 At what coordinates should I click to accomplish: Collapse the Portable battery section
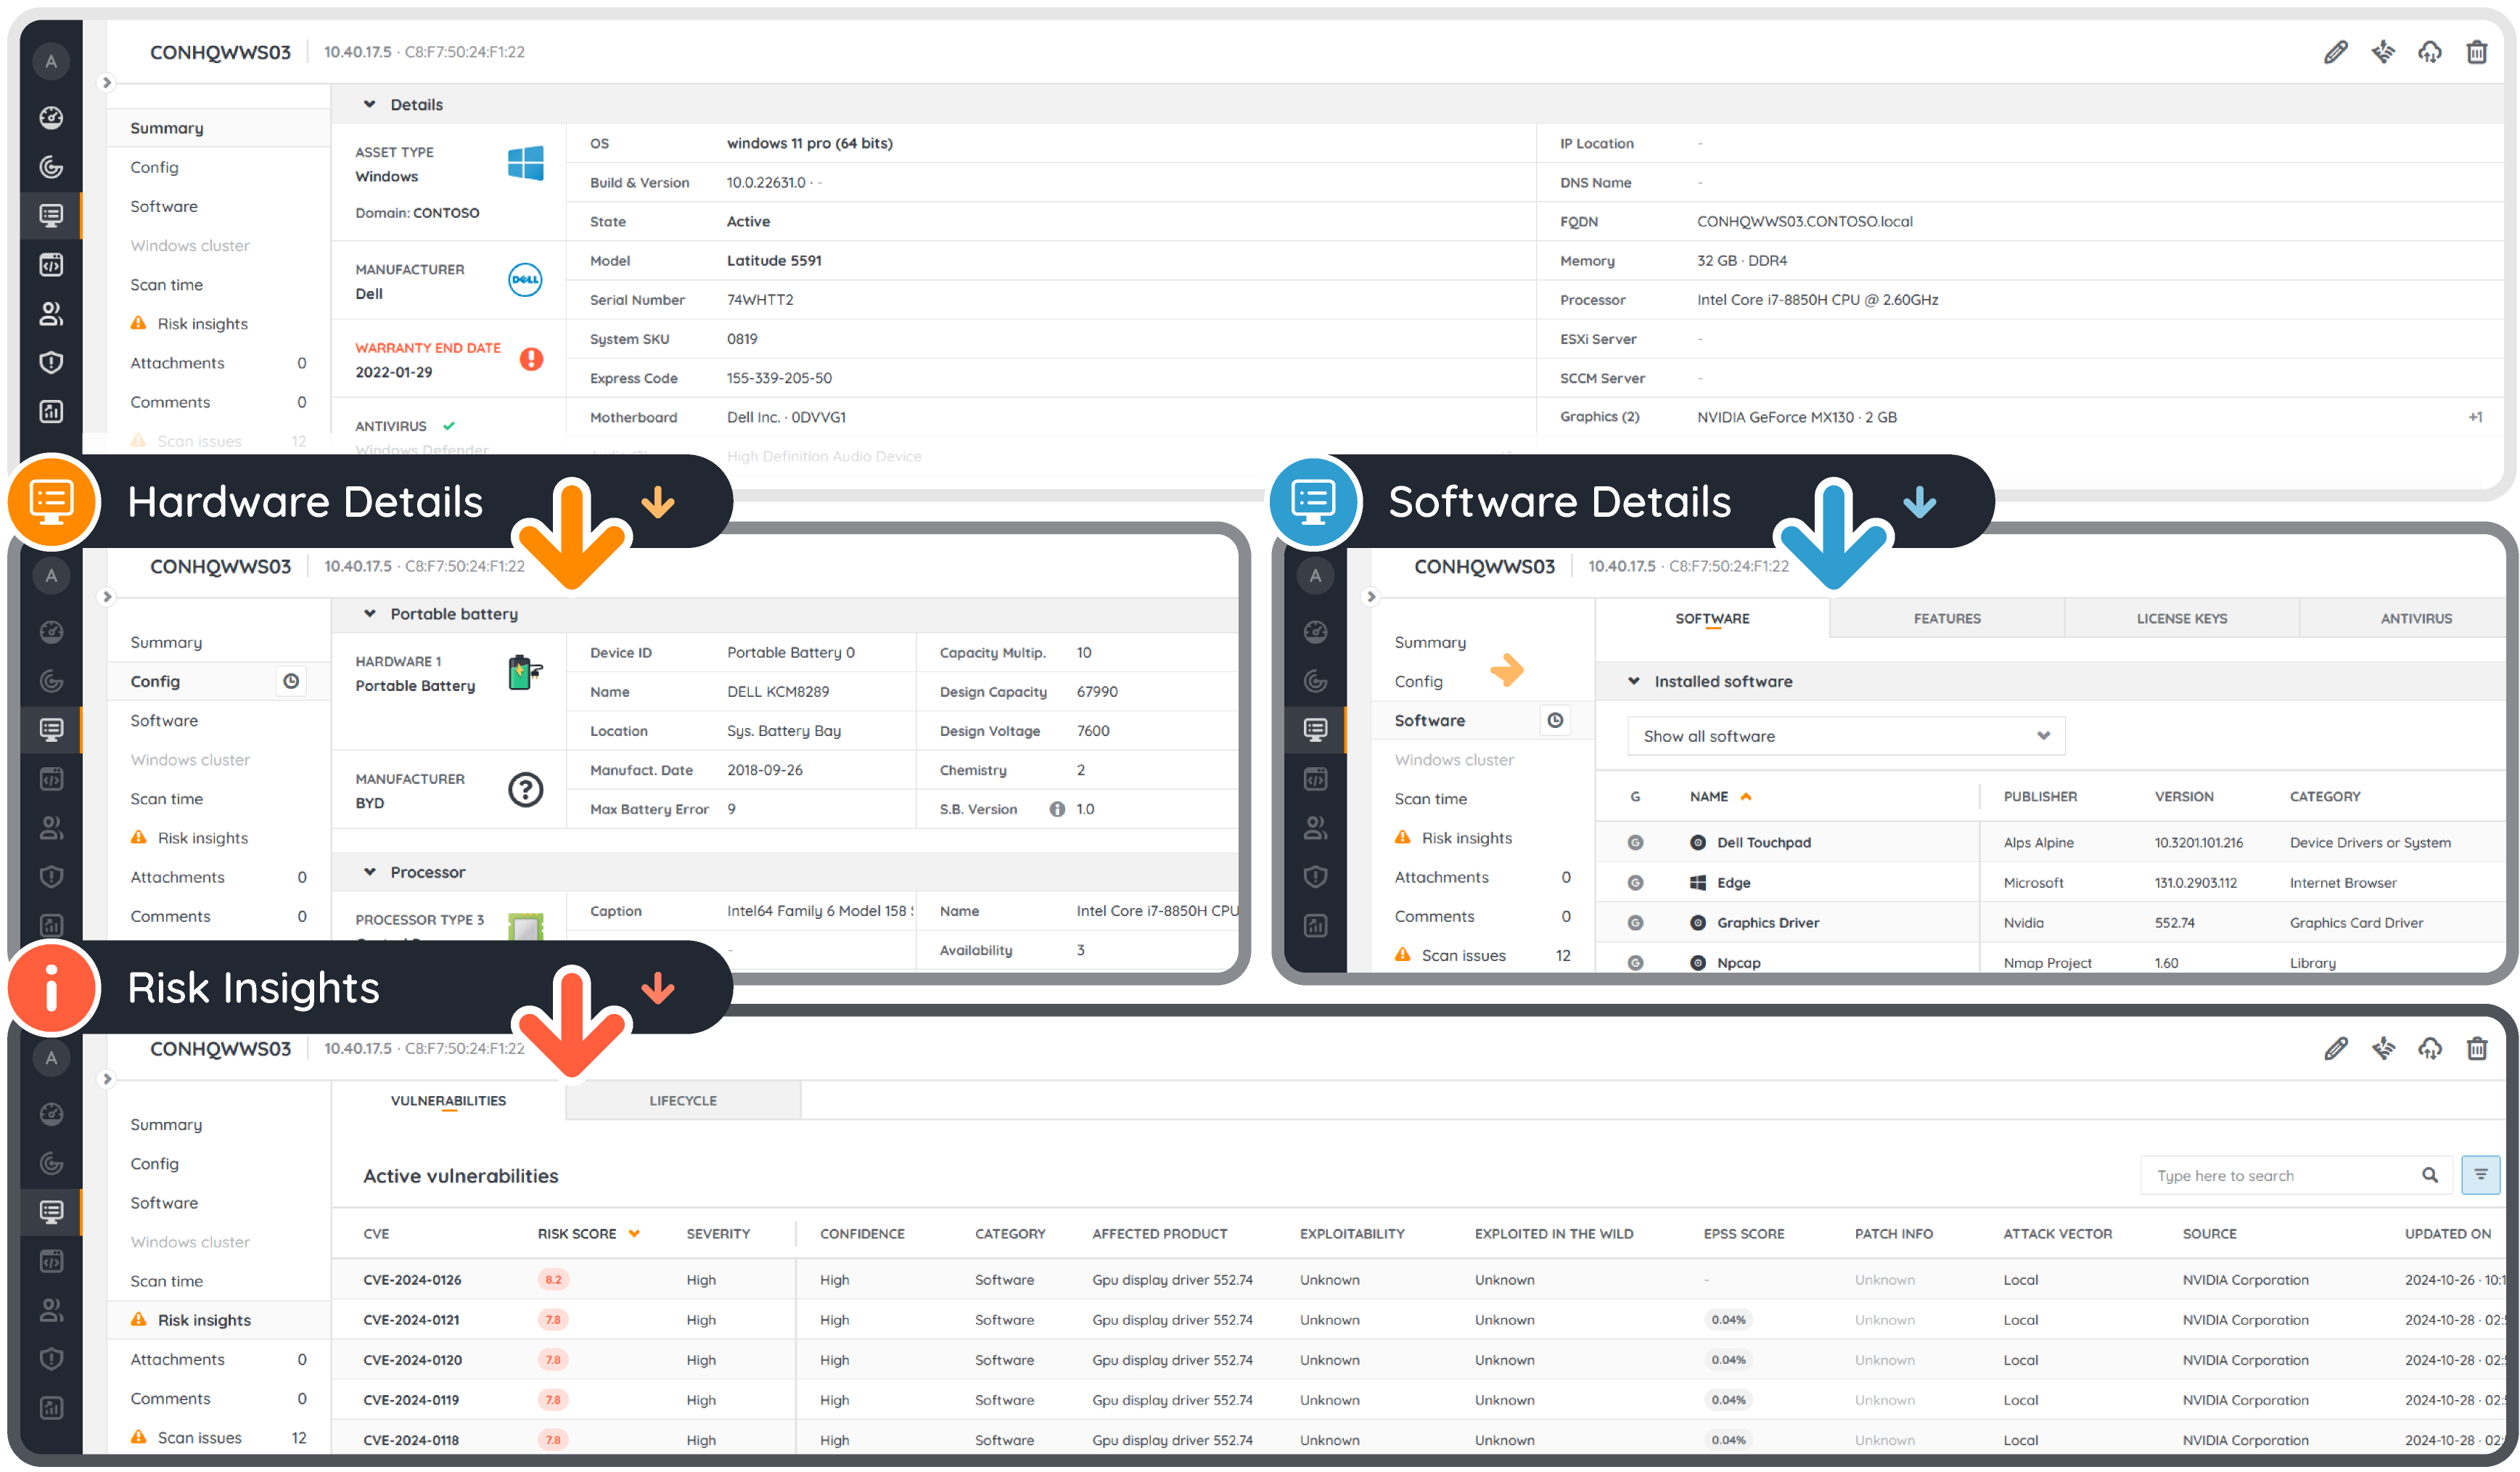coord(370,614)
